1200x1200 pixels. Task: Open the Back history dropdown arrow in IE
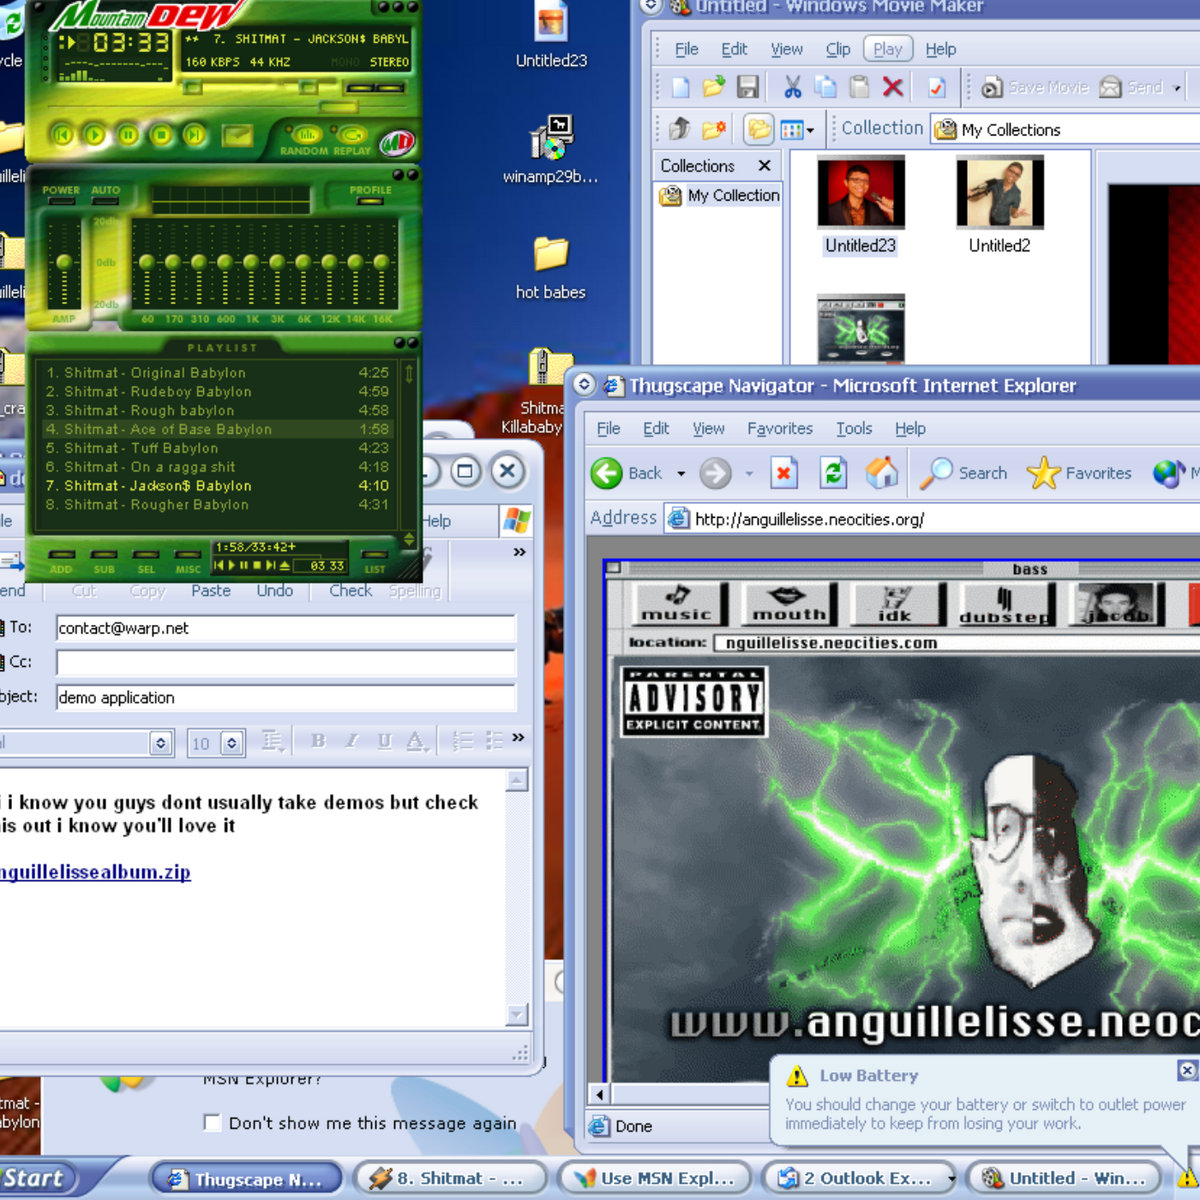coord(681,474)
